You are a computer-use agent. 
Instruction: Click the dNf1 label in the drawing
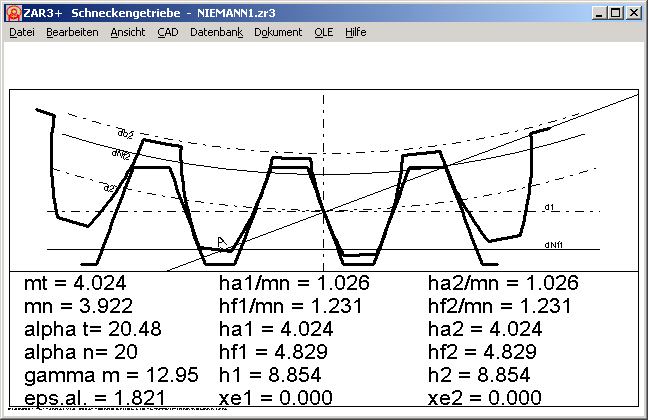click(553, 244)
